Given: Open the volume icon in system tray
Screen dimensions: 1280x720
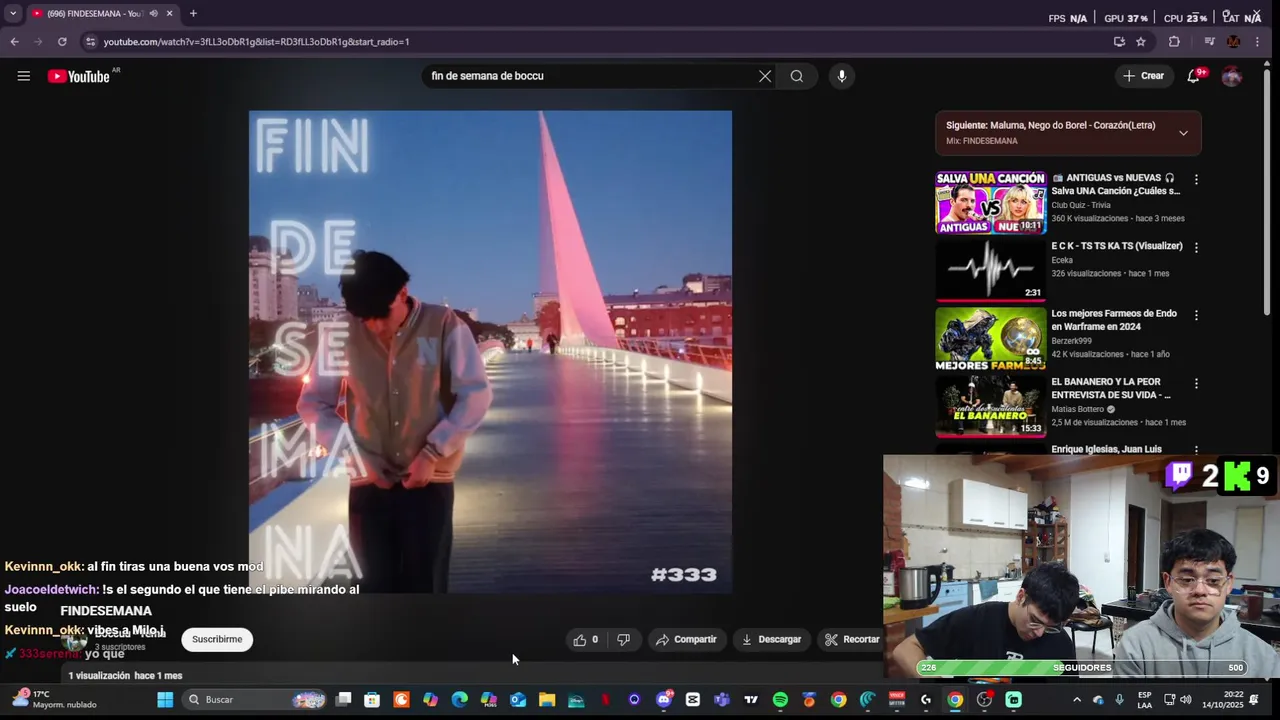Looking at the screenshot, I should click(x=1186, y=700).
